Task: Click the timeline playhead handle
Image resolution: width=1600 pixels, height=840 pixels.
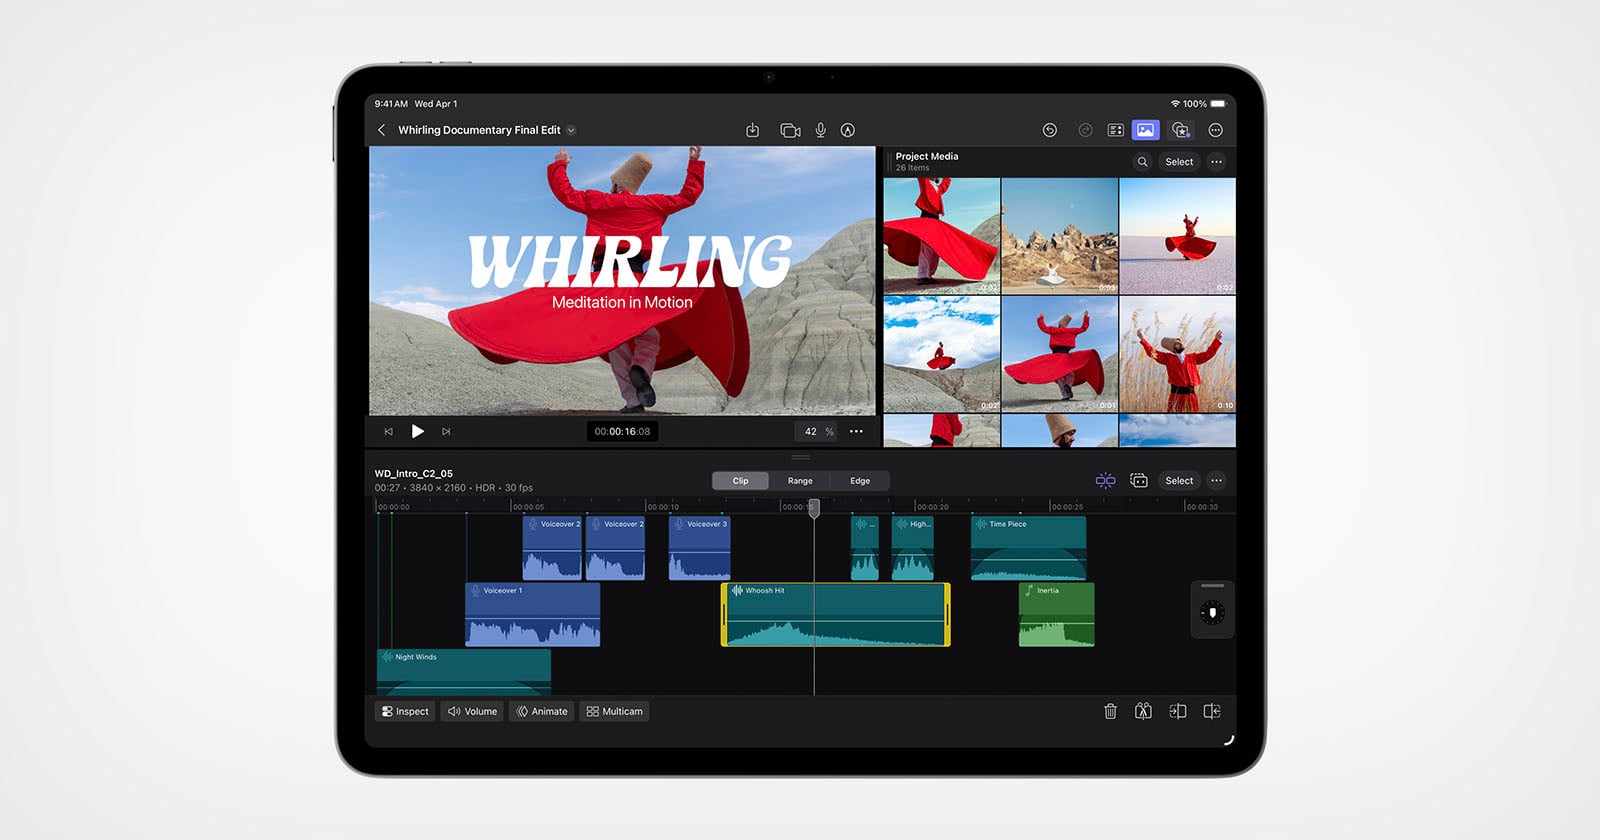Action: coord(814,508)
